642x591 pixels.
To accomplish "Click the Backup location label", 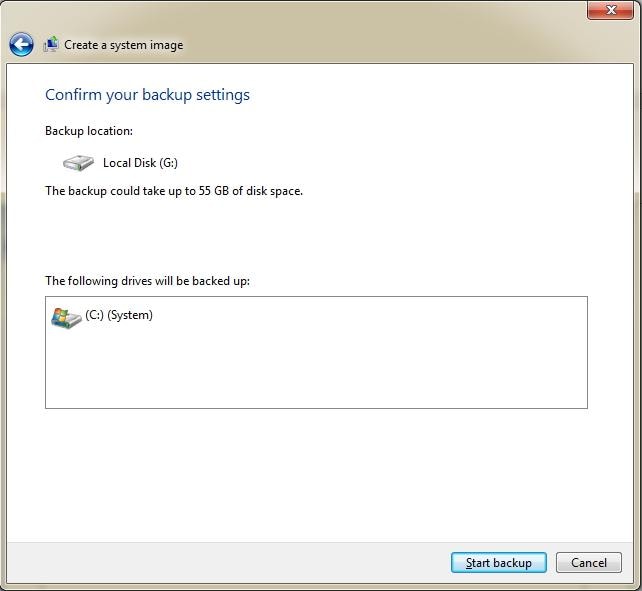I will tap(89, 131).
